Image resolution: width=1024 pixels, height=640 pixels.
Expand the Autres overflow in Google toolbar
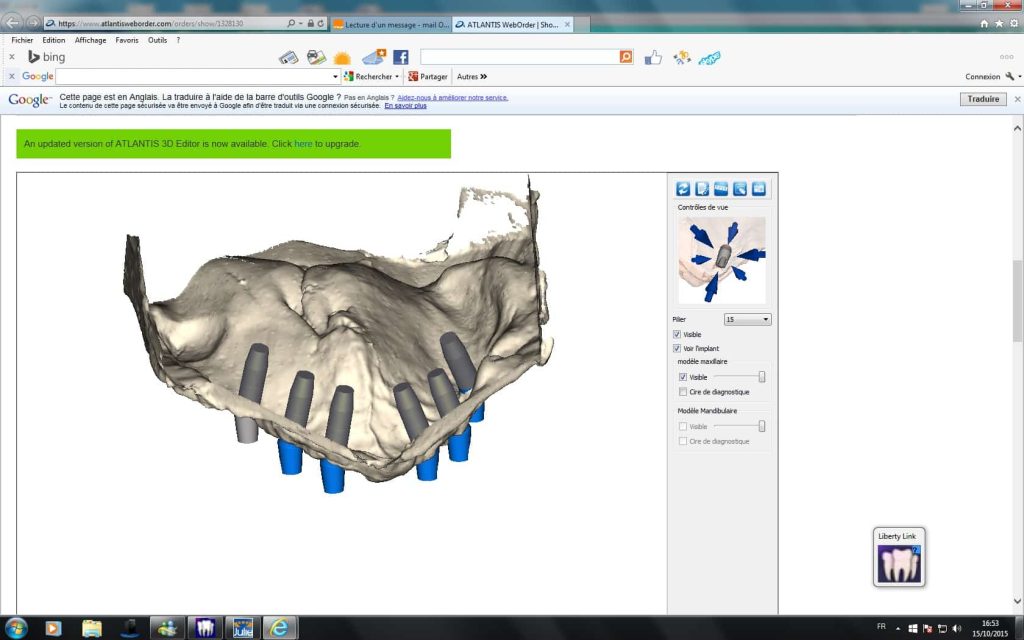[x=472, y=76]
